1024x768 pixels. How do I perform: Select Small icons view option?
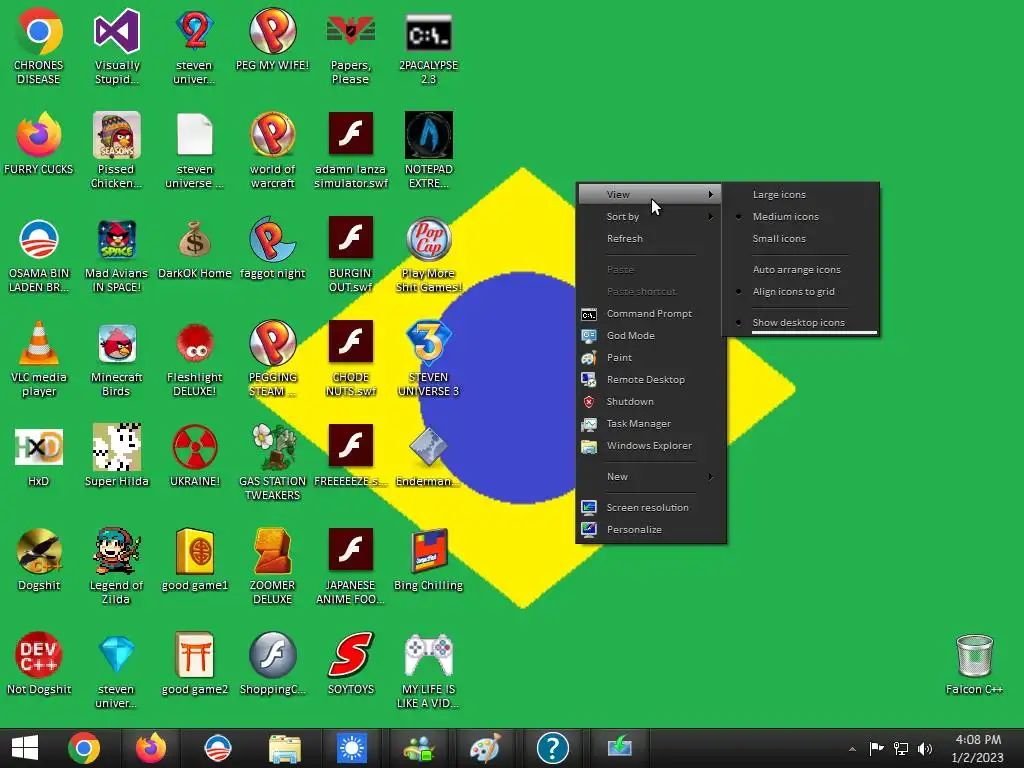(801, 239)
